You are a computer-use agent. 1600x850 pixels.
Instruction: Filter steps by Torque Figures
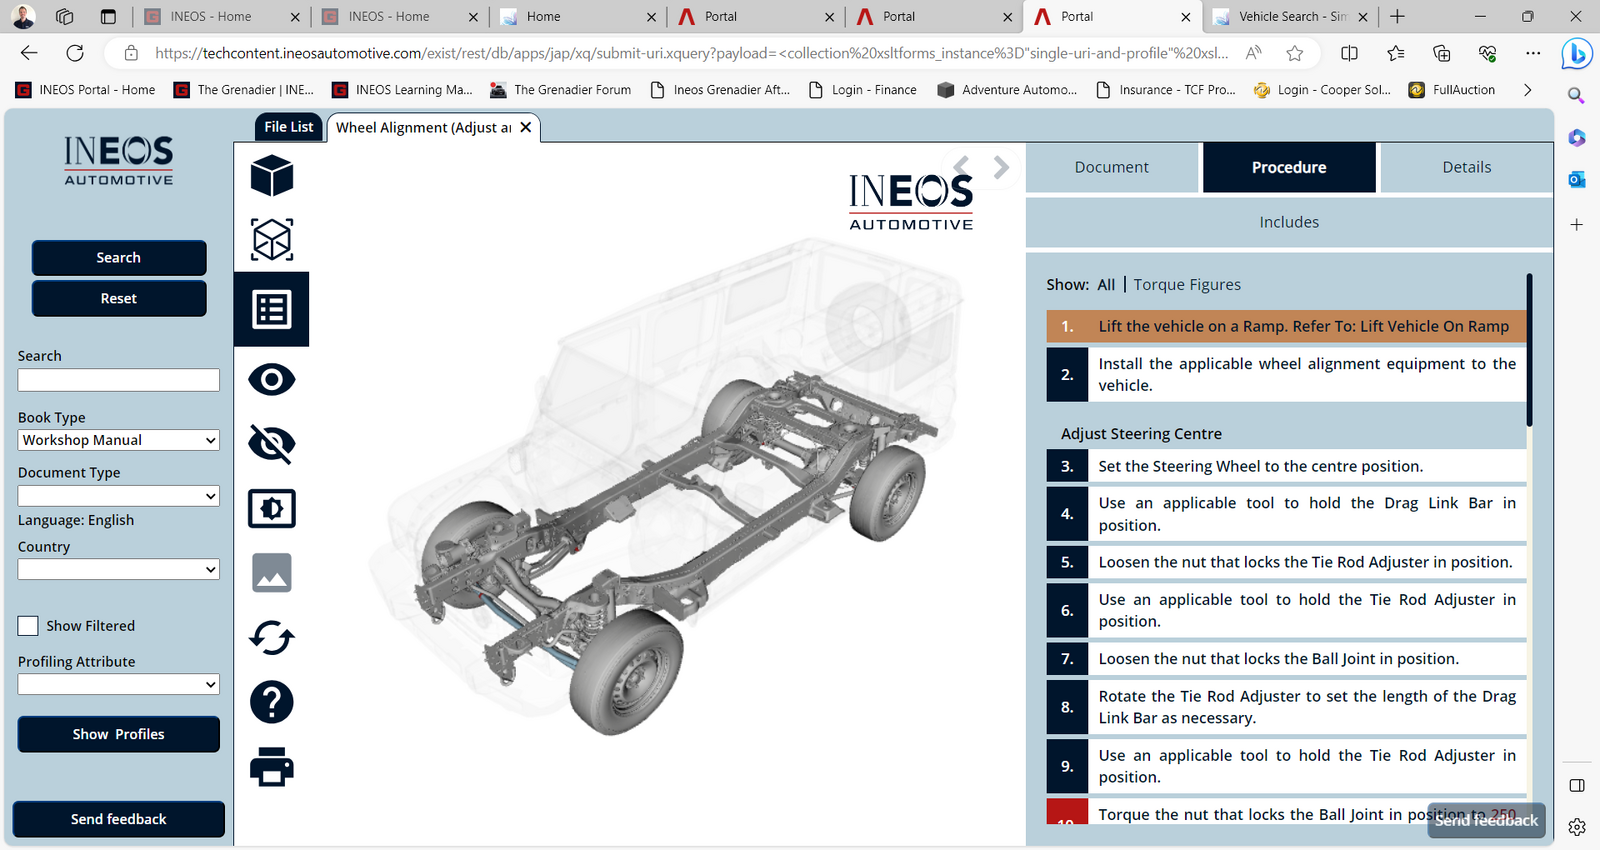pyautogui.click(x=1187, y=285)
